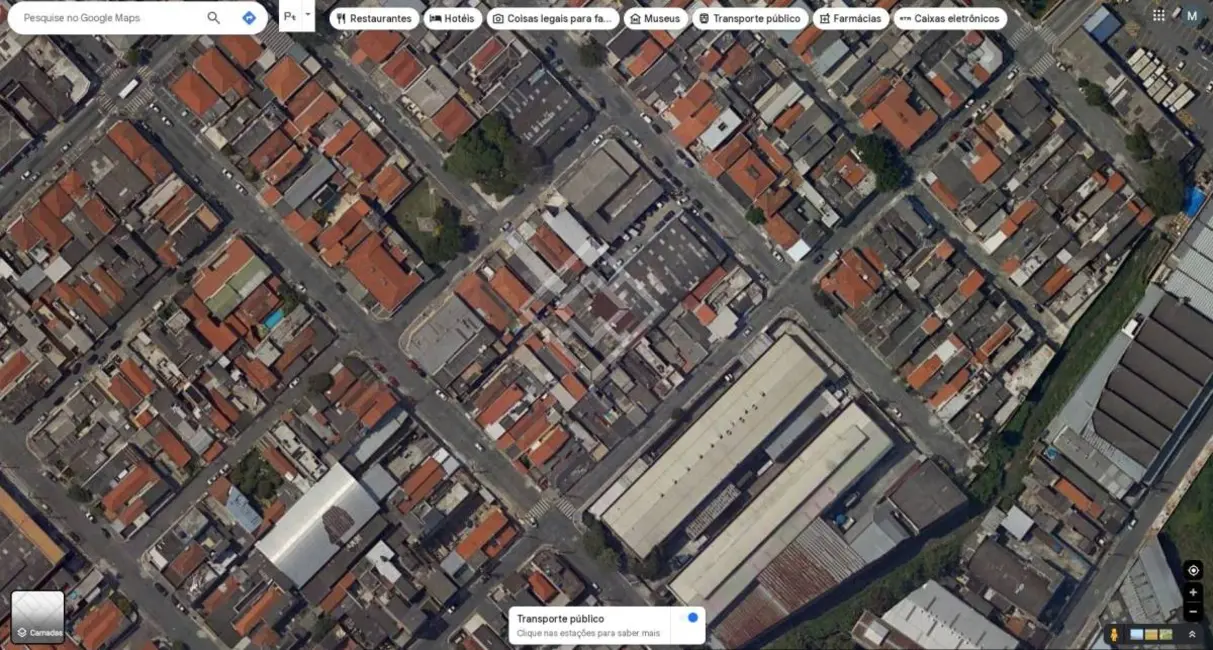The image size is (1213, 650).
Task: Toggle the Transporte público switch off
Action: [x=688, y=618]
